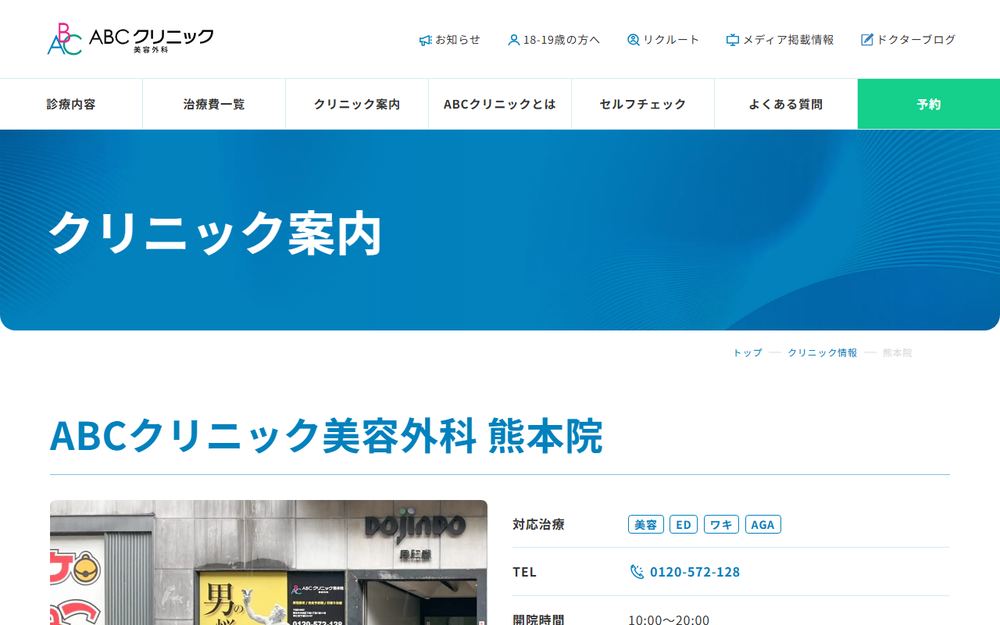Click the ABCクリニック美容外科 熊本院 heading
Screen dimensions: 1000x625
326,436
